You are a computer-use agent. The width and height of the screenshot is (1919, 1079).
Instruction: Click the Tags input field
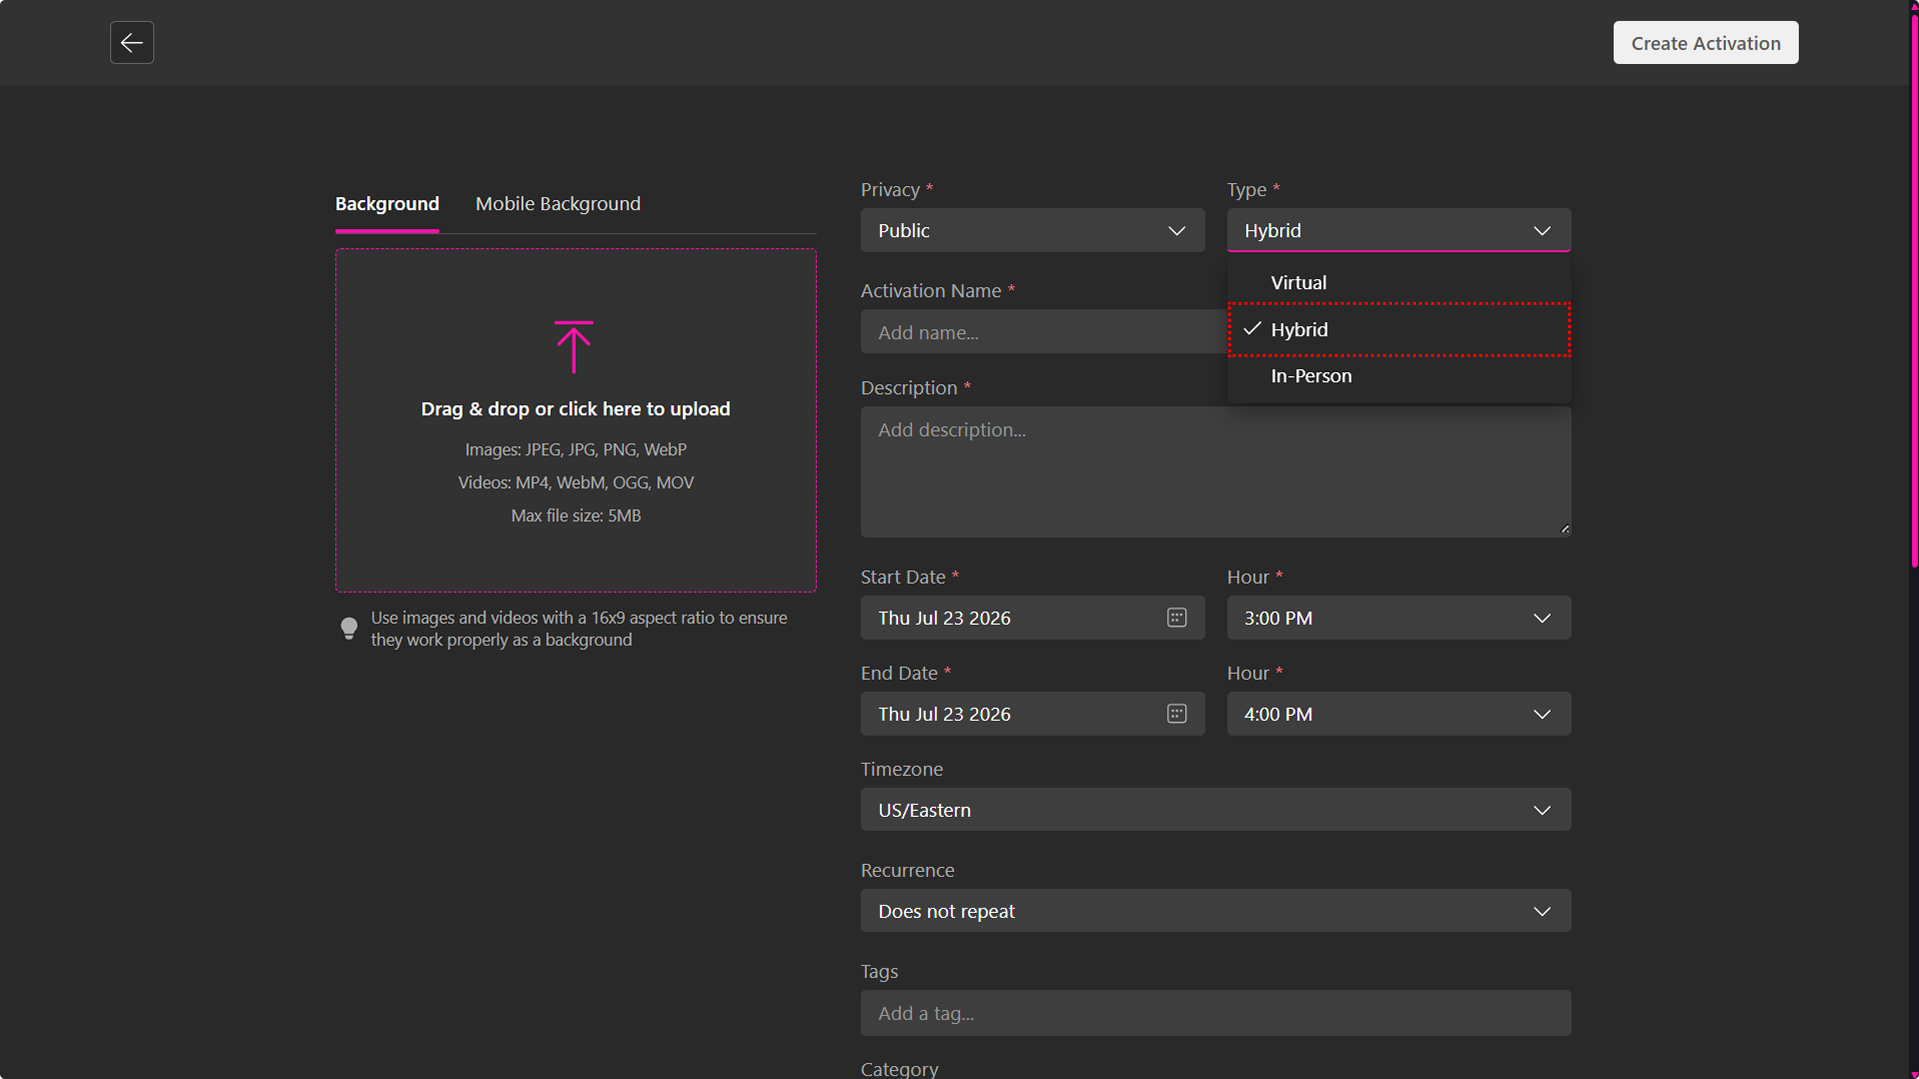click(1216, 1013)
